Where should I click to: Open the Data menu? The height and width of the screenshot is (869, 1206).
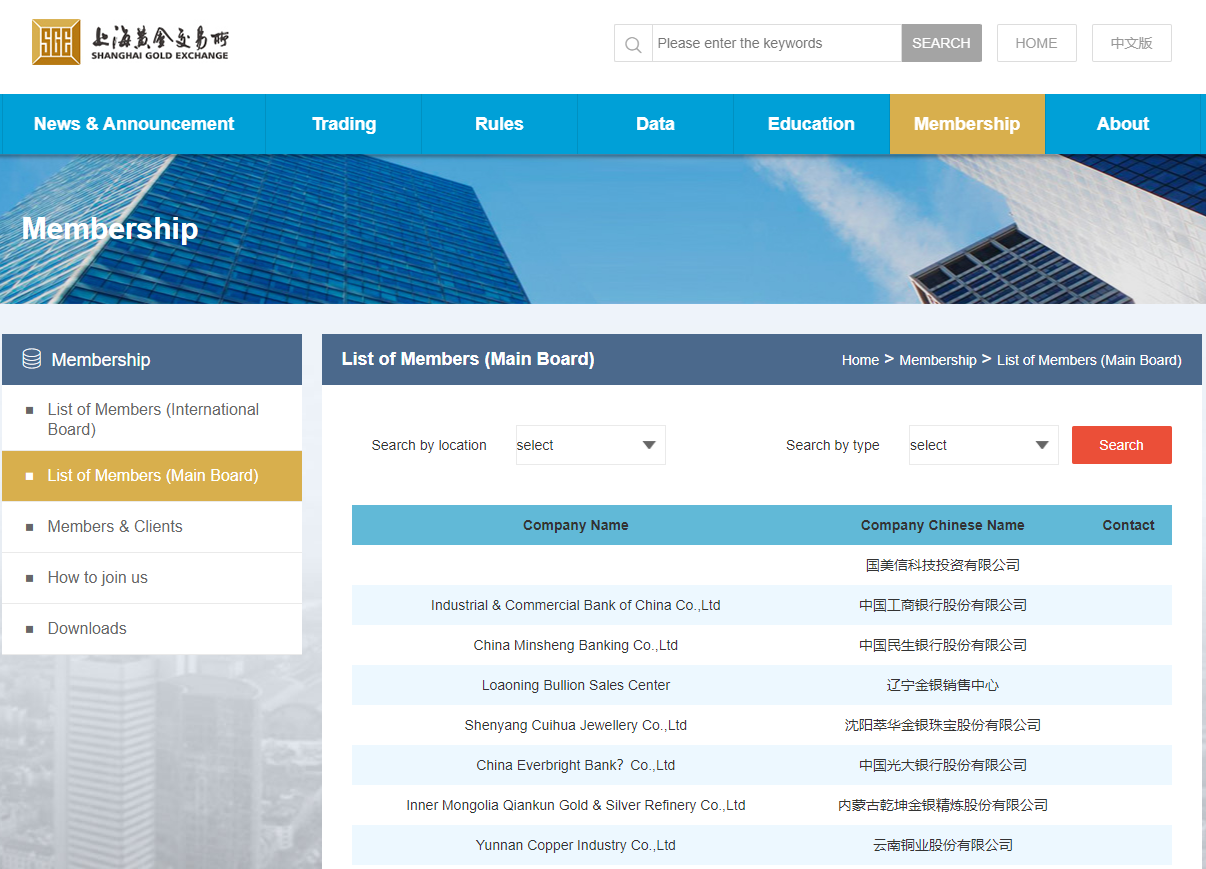pyautogui.click(x=655, y=124)
